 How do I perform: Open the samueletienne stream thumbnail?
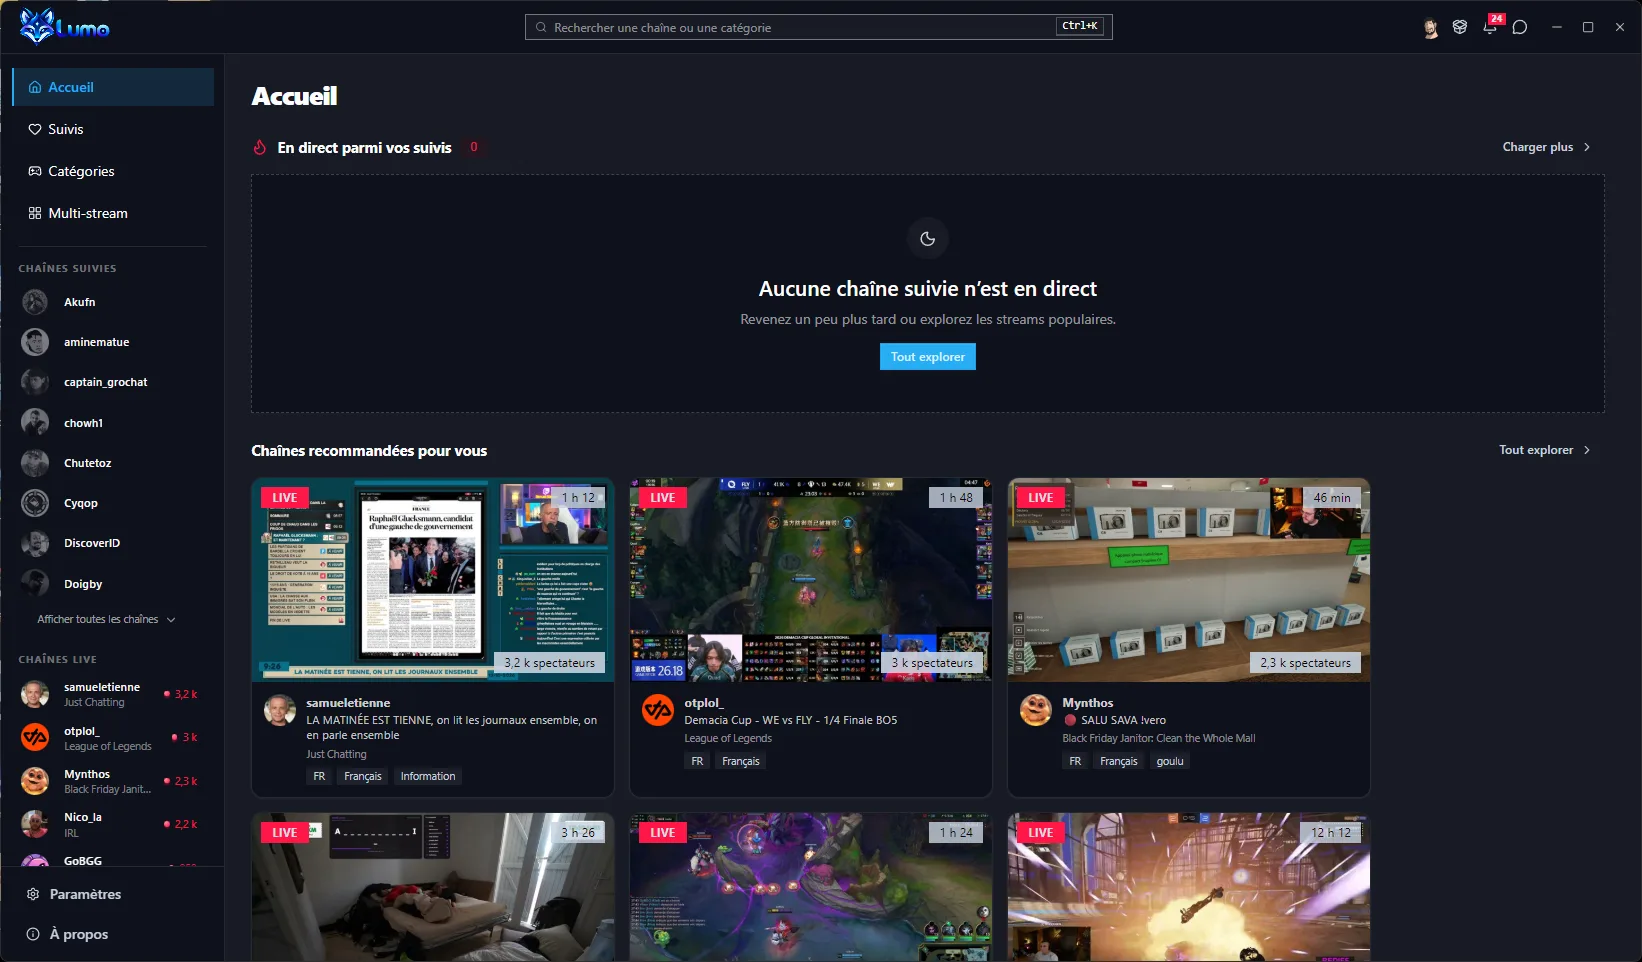click(x=433, y=580)
